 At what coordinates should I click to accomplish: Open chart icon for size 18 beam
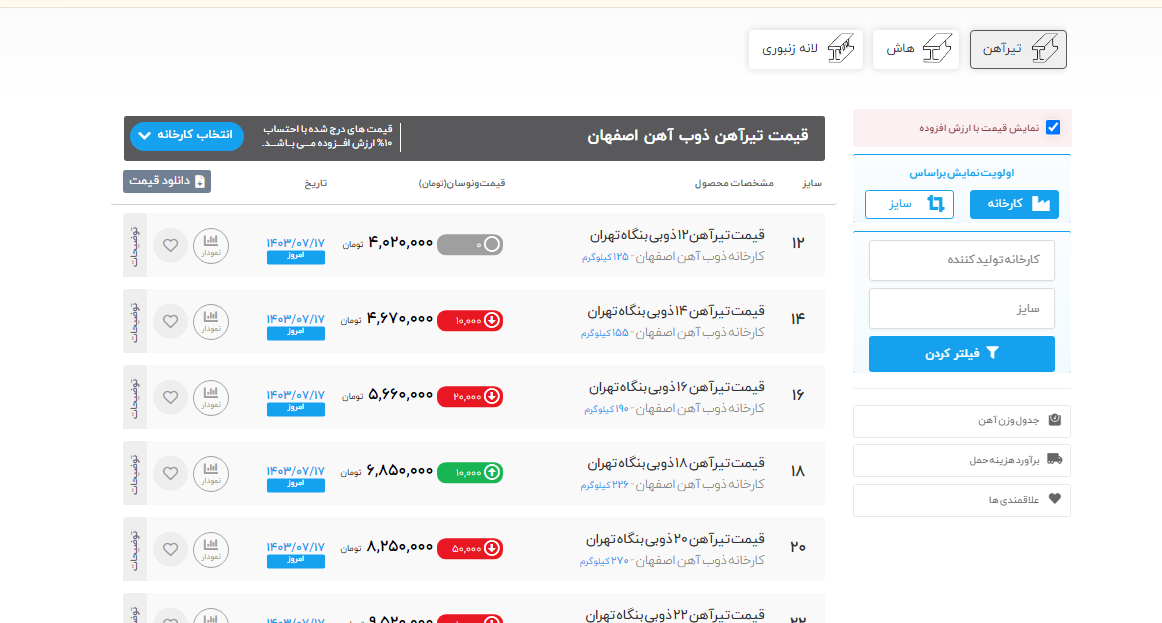click(x=210, y=473)
